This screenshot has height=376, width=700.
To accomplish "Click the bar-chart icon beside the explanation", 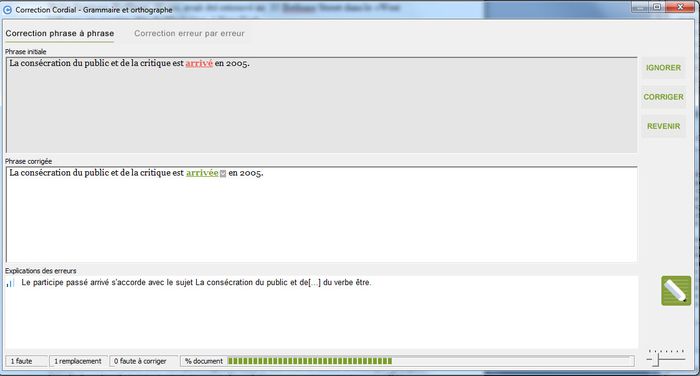I will [x=10, y=283].
